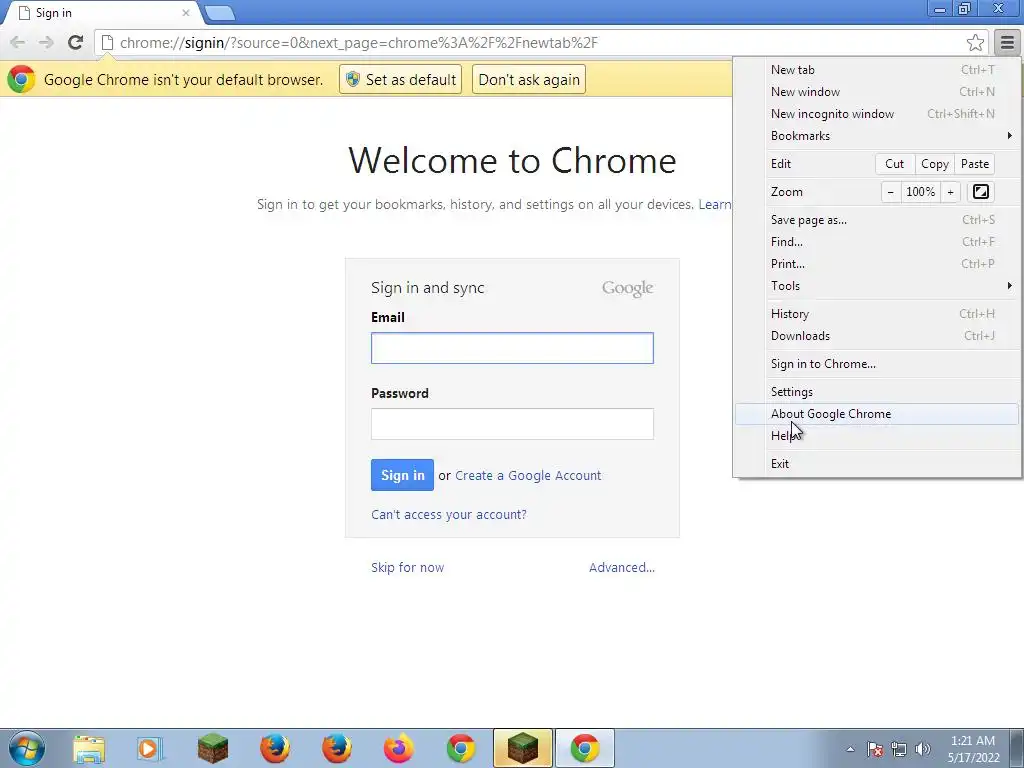The image size is (1024, 768).
Task: Choose Save page as... menu item
Action: (x=877, y=220)
